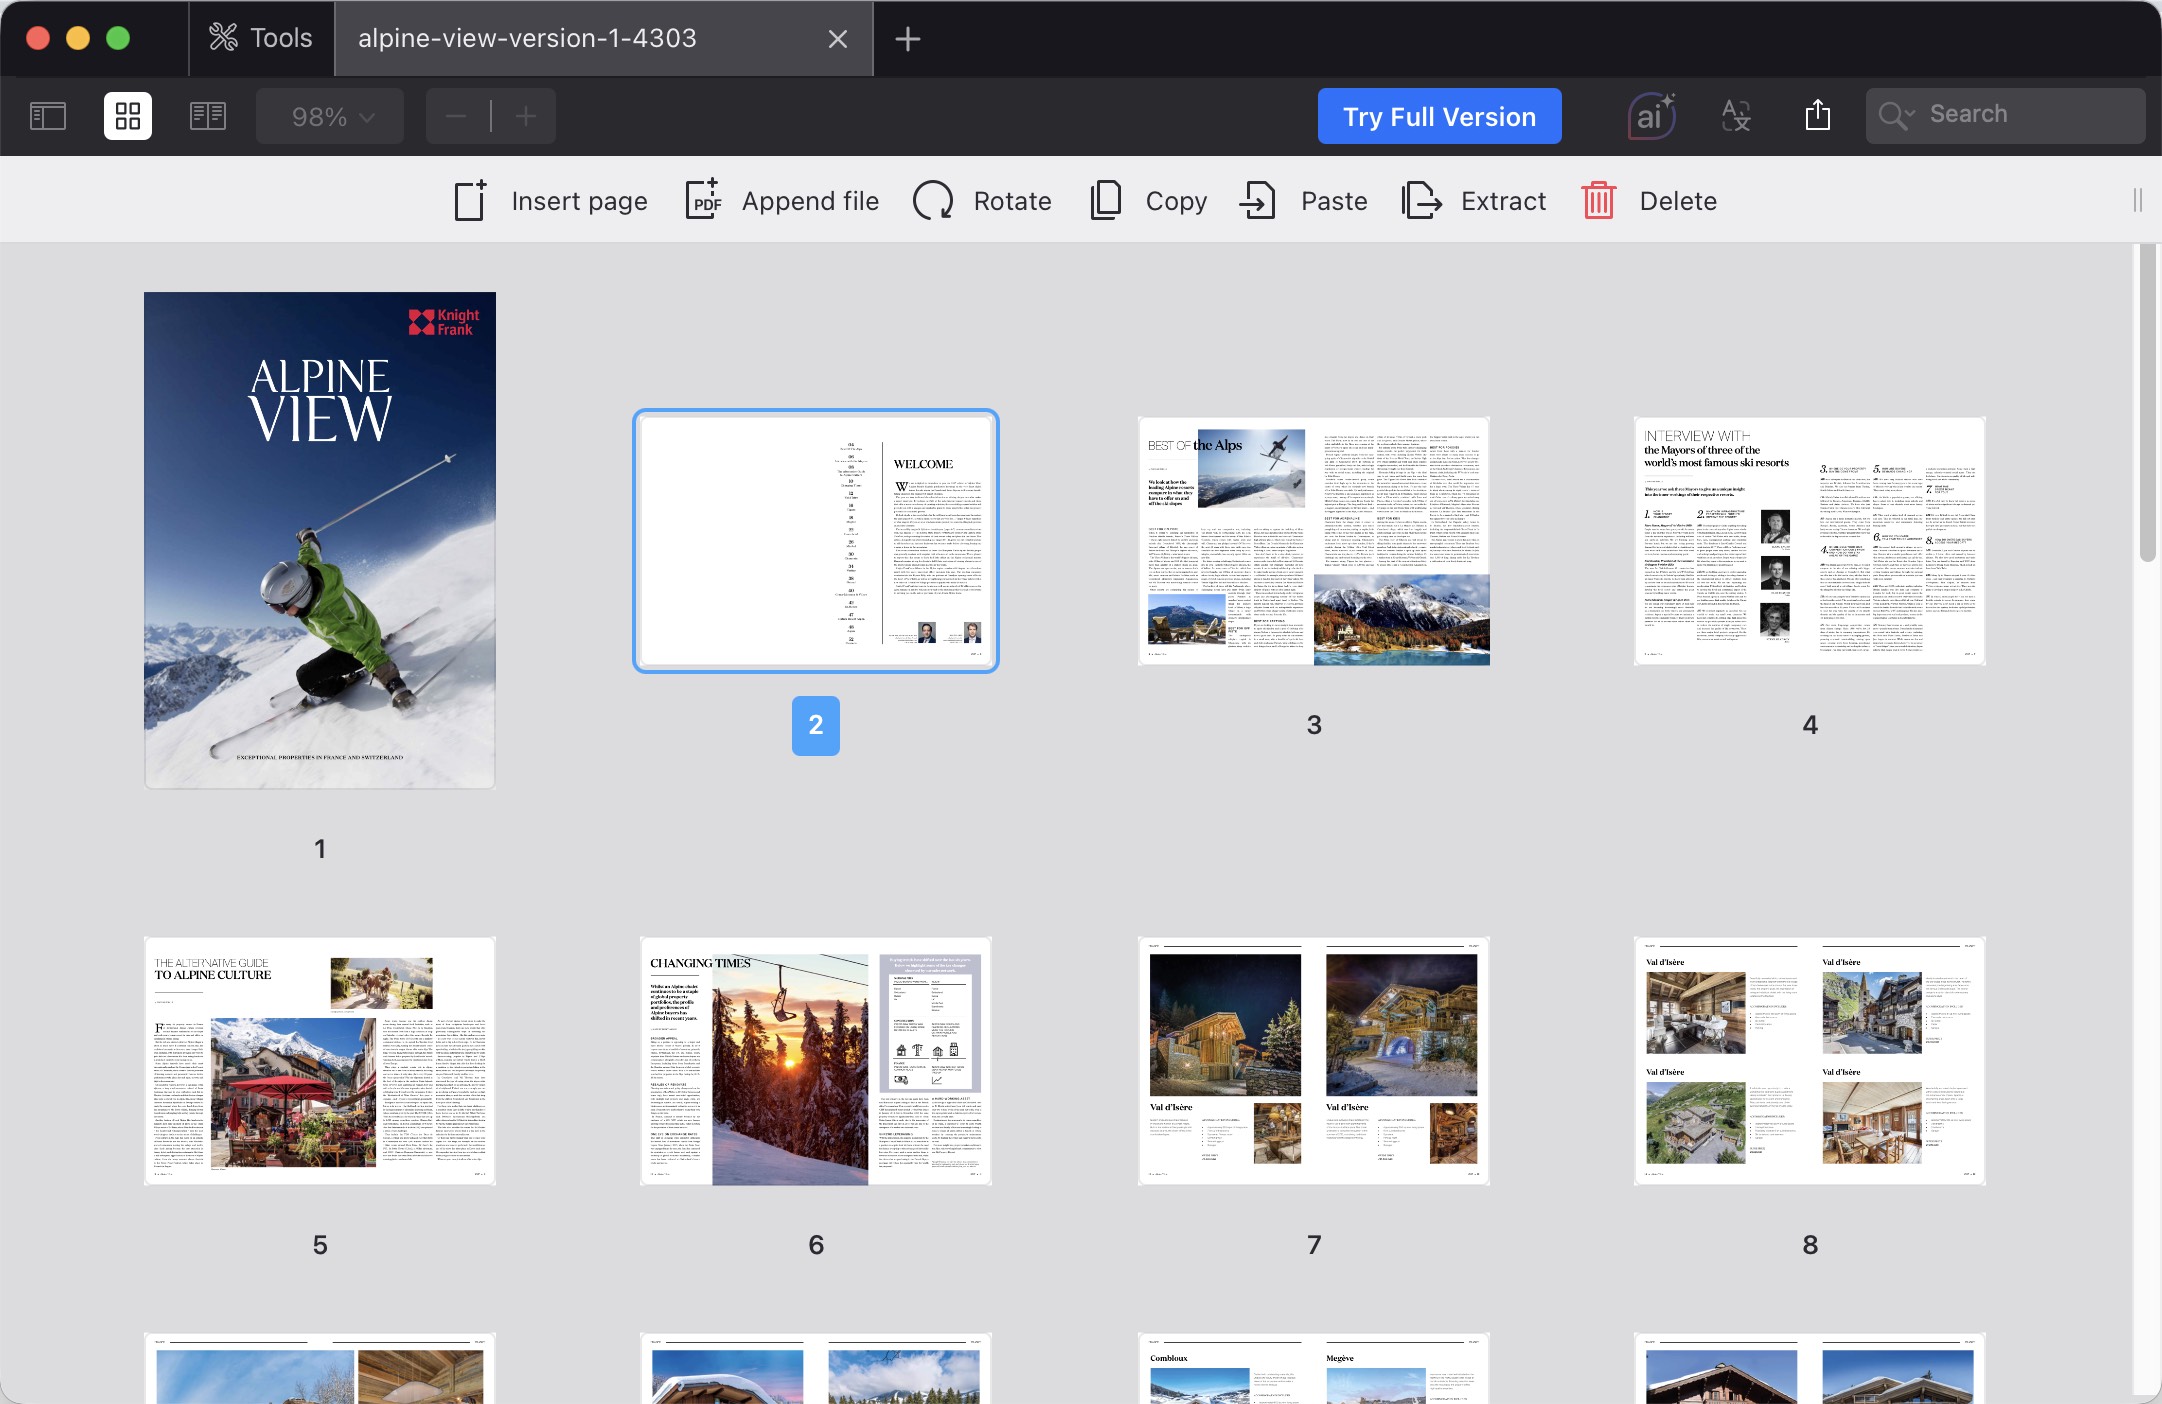Open the Tools tab
This screenshot has width=2162, height=1404.
261,38
